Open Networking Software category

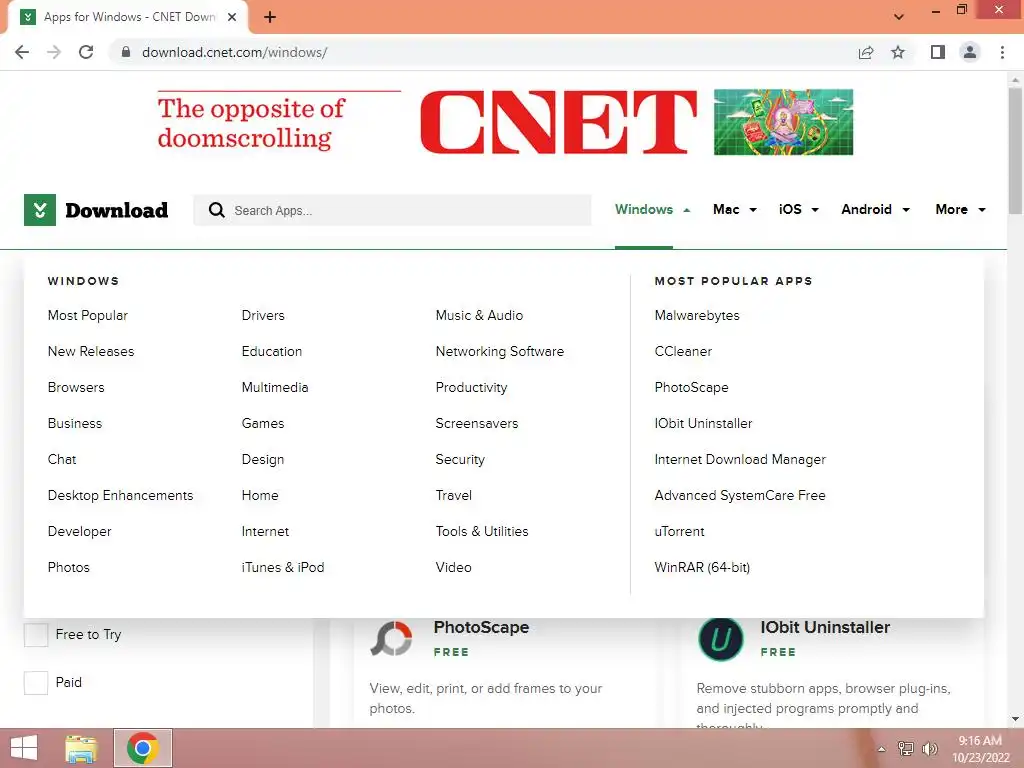point(500,351)
